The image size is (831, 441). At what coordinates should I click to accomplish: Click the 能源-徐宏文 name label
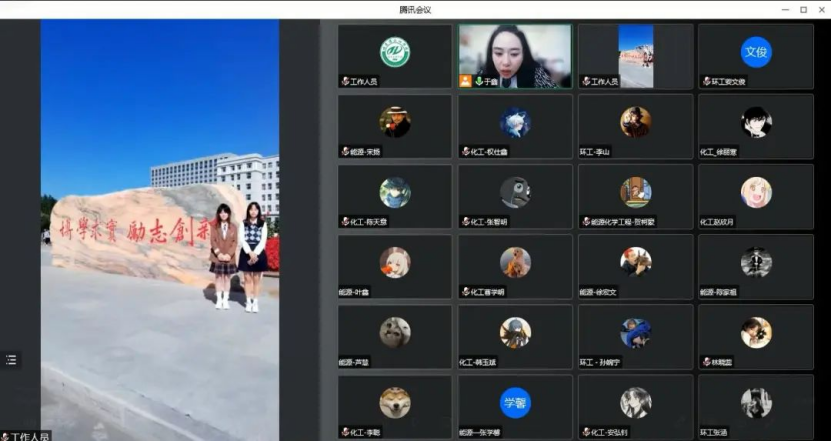[x=598, y=292]
